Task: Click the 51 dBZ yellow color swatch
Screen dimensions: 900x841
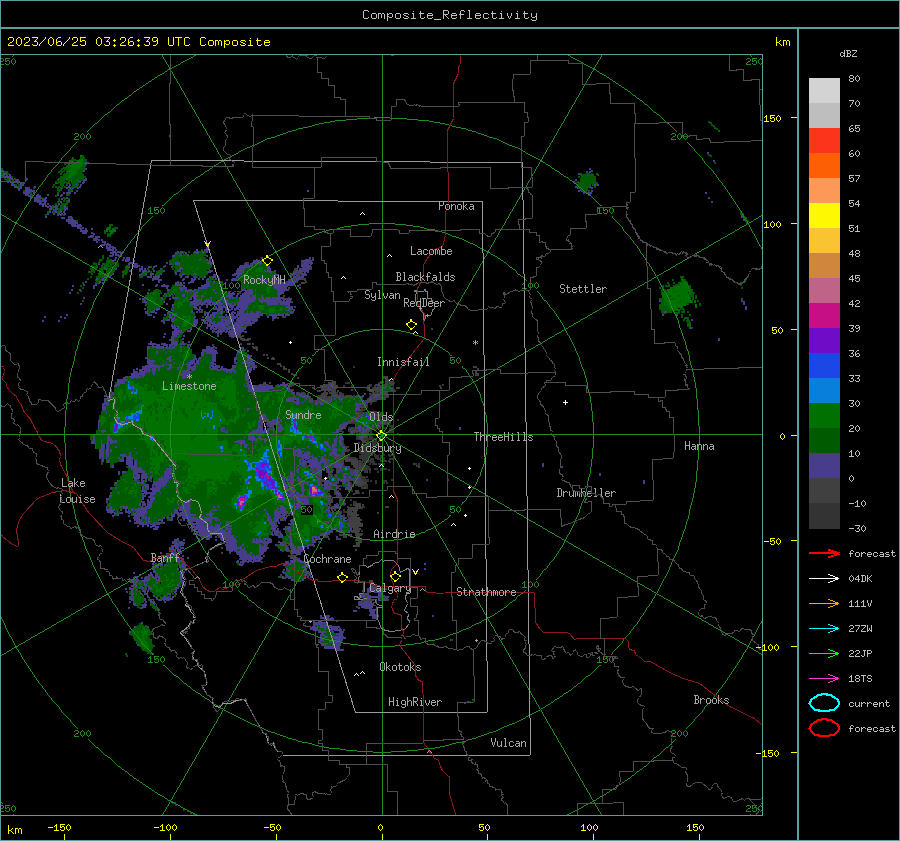Action: pos(824,216)
